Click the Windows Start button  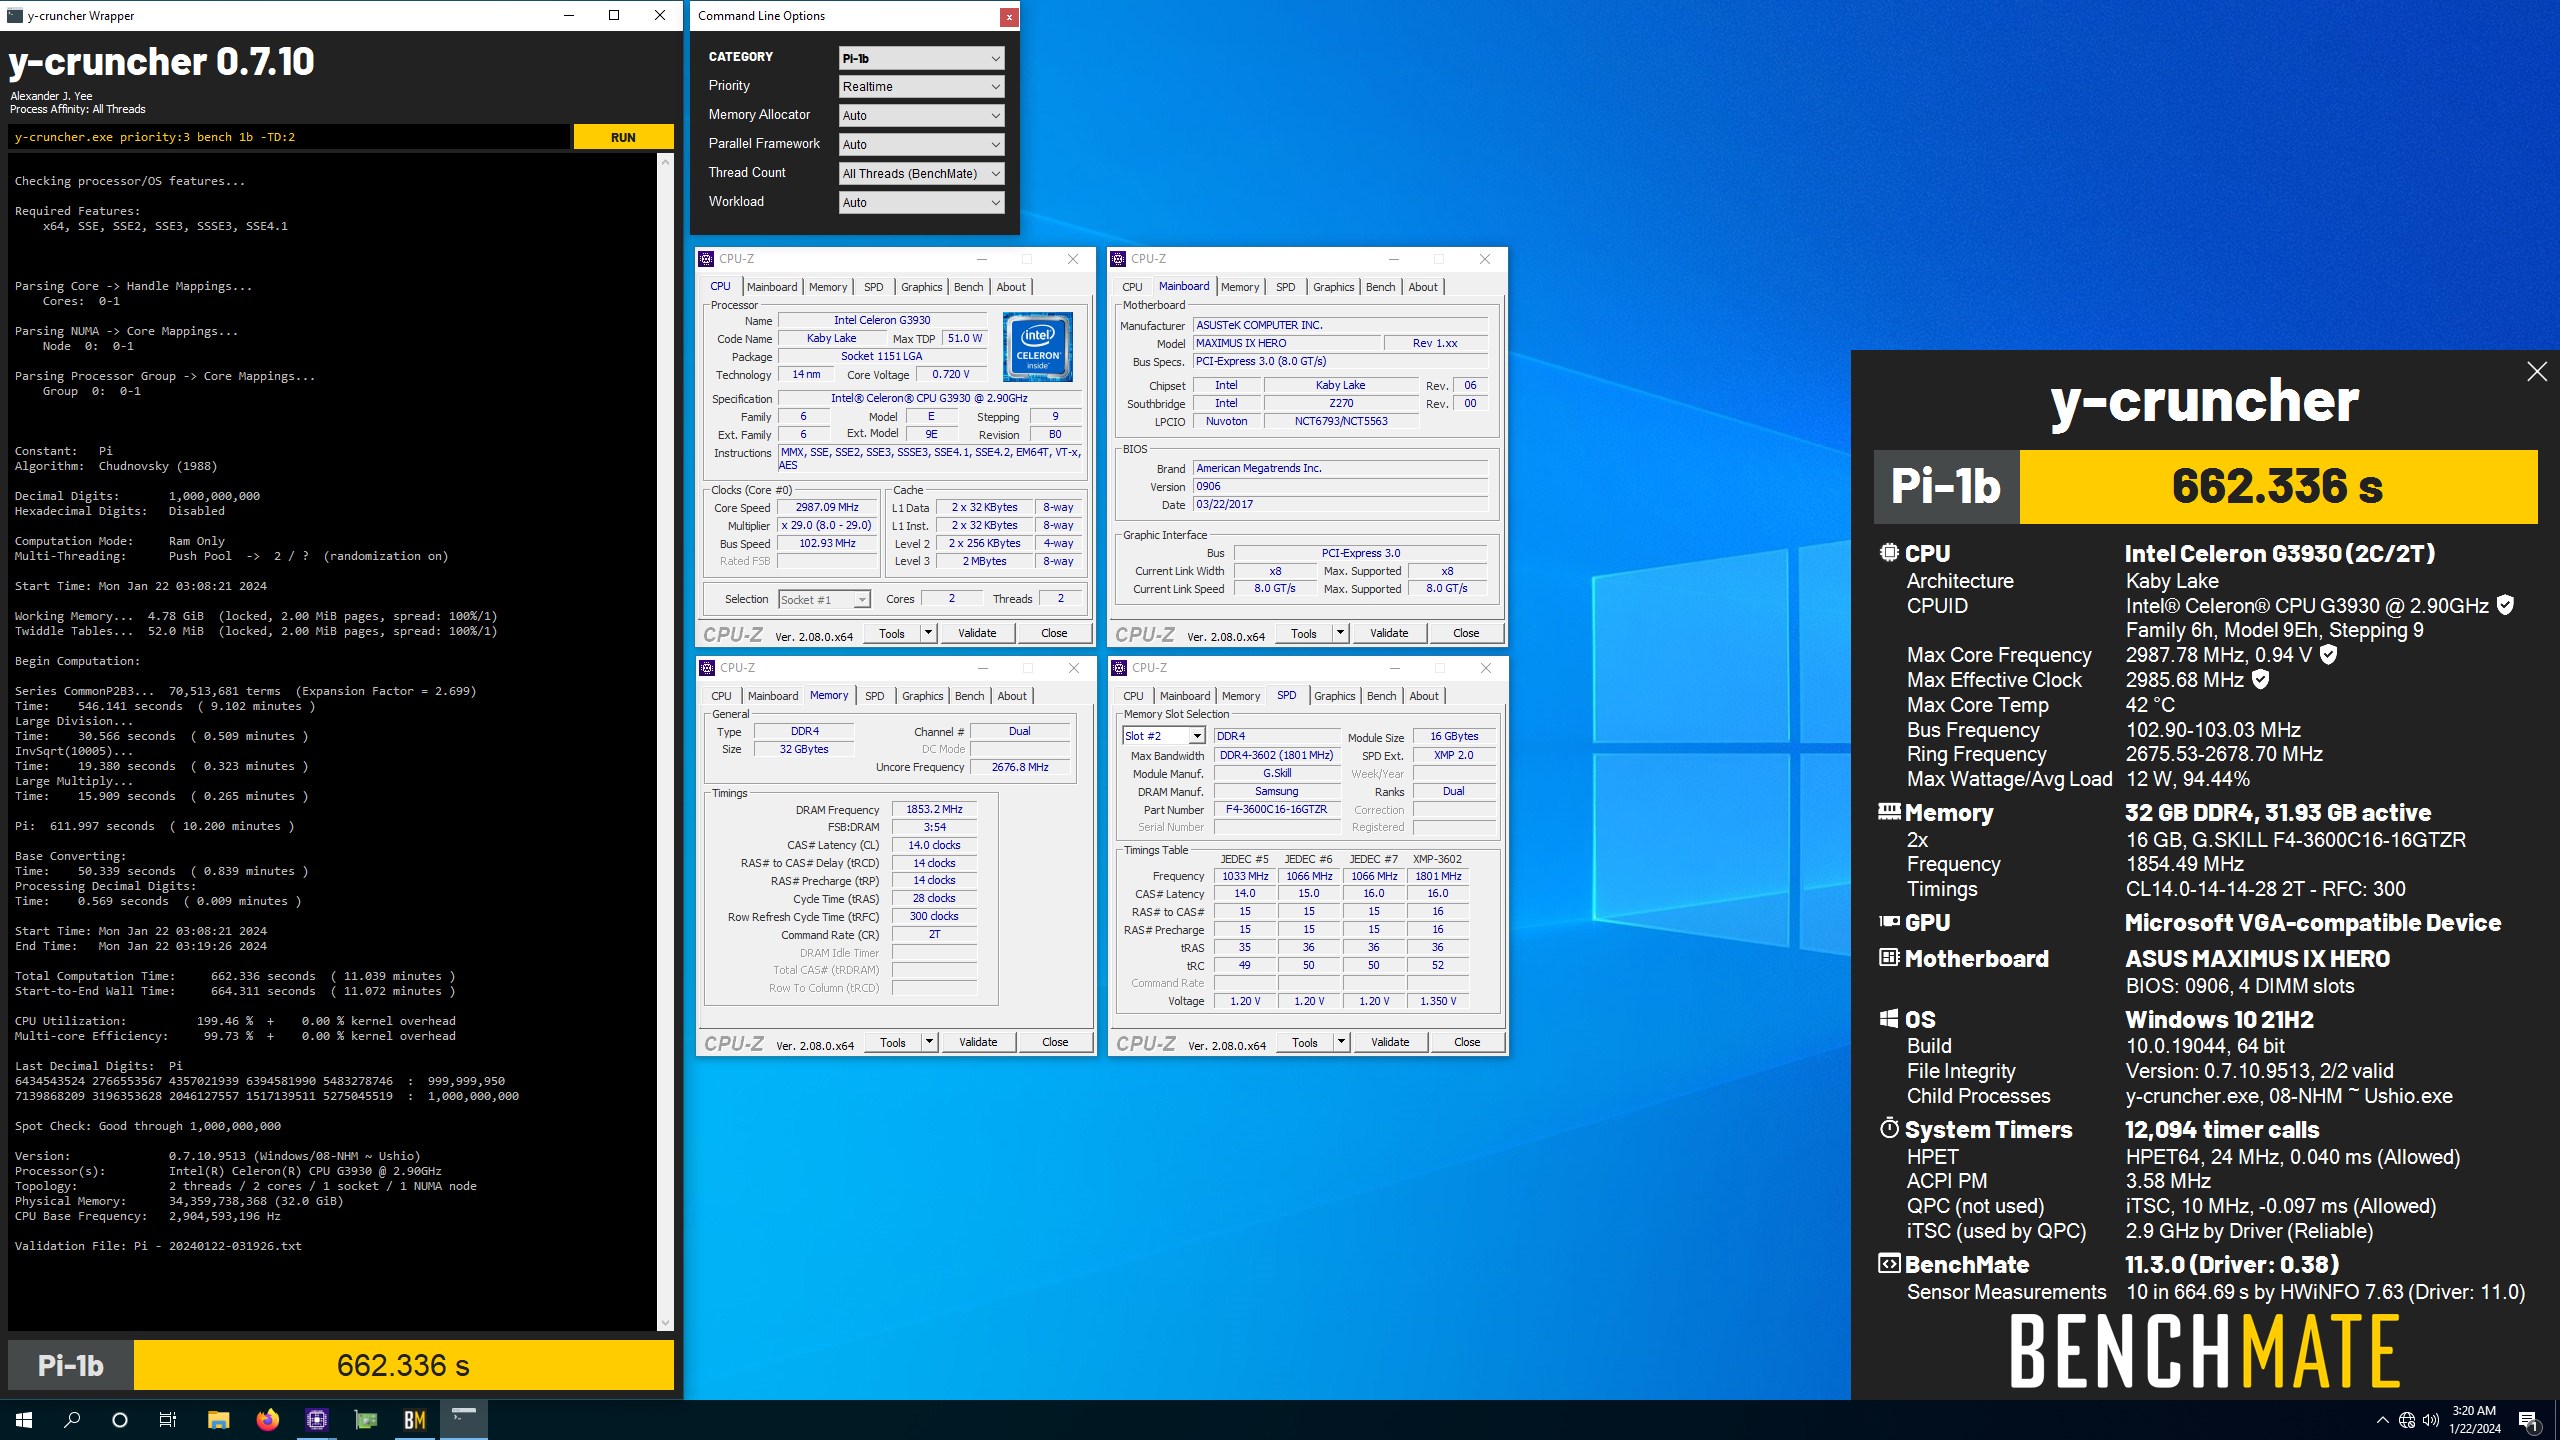click(x=24, y=1419)
